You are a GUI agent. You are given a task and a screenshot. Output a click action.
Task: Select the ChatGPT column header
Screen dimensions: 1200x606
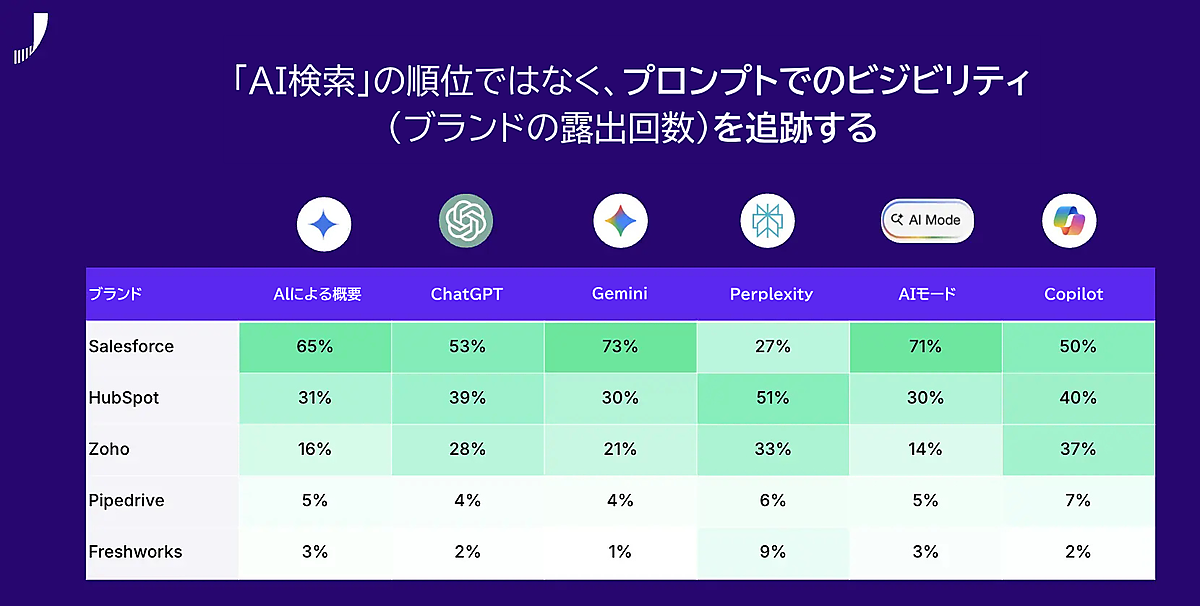467,294
